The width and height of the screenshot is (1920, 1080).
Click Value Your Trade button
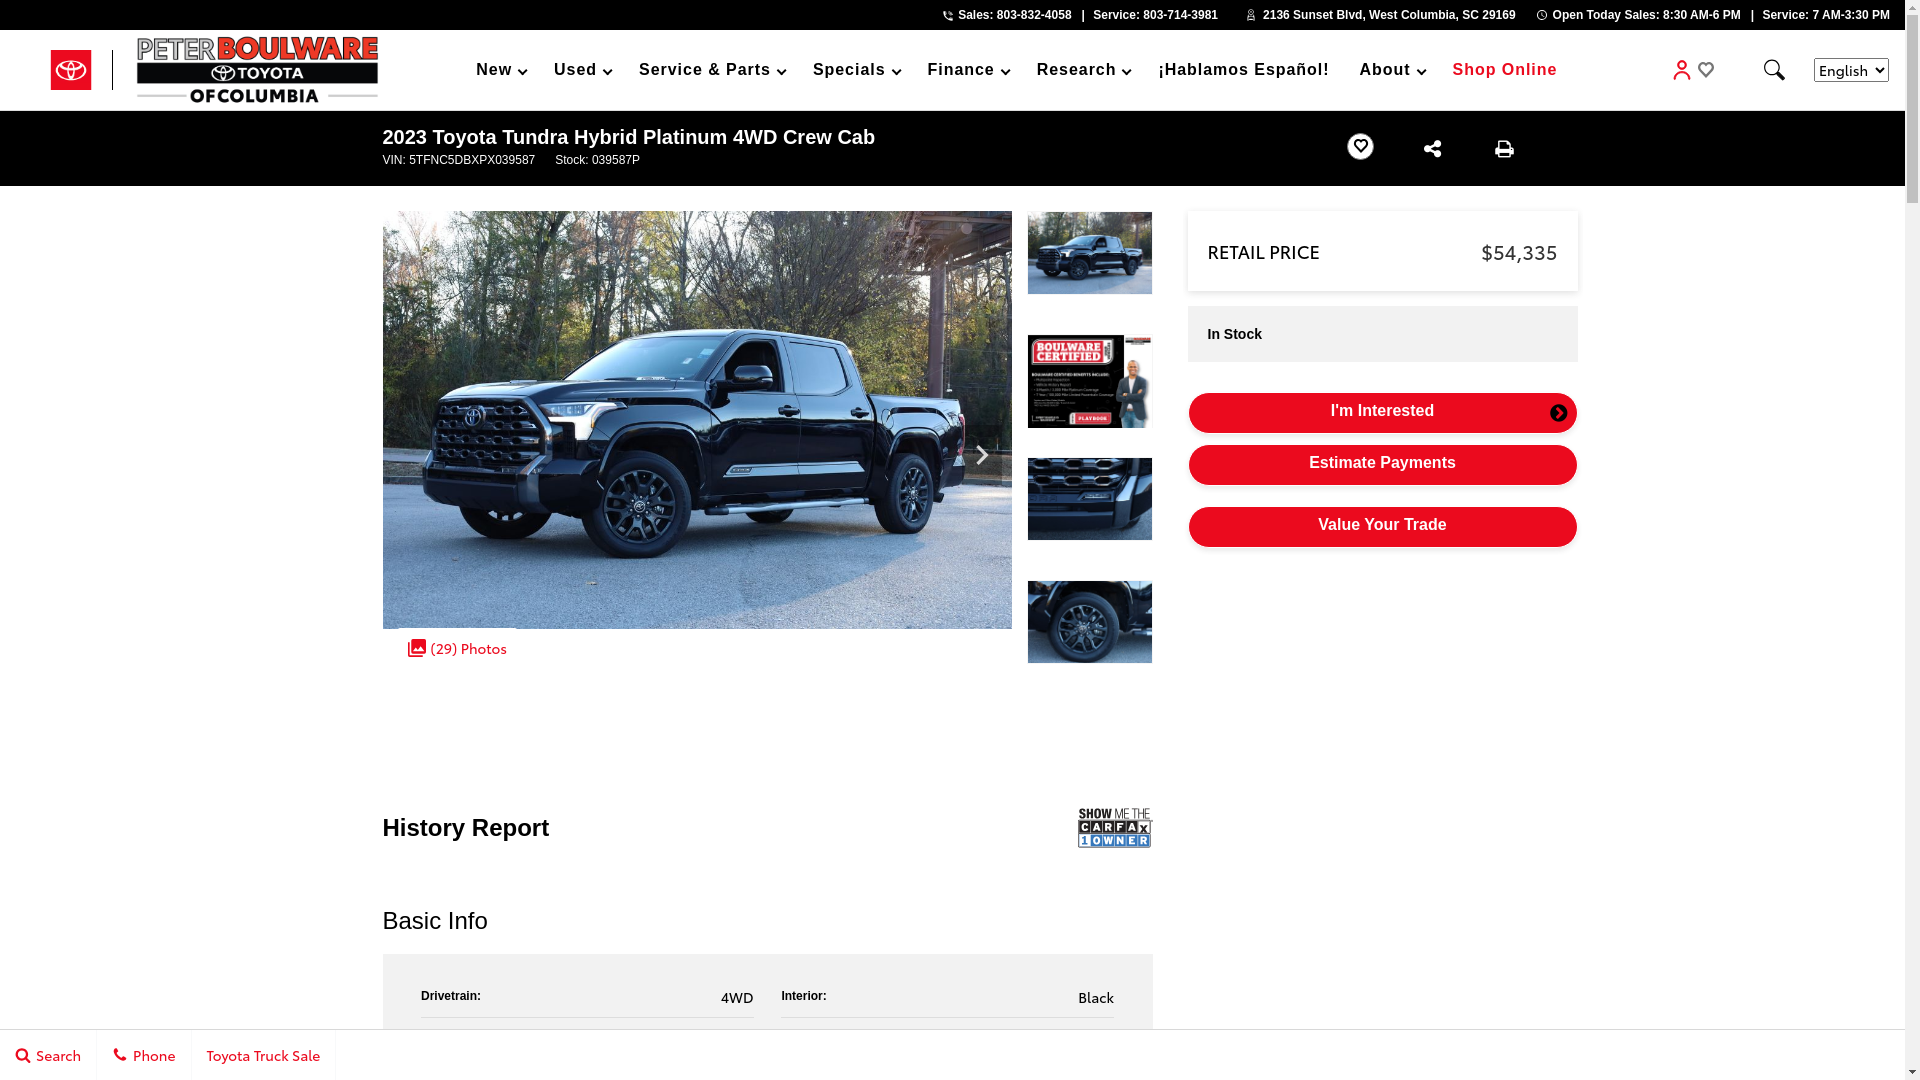point(1382,527)
